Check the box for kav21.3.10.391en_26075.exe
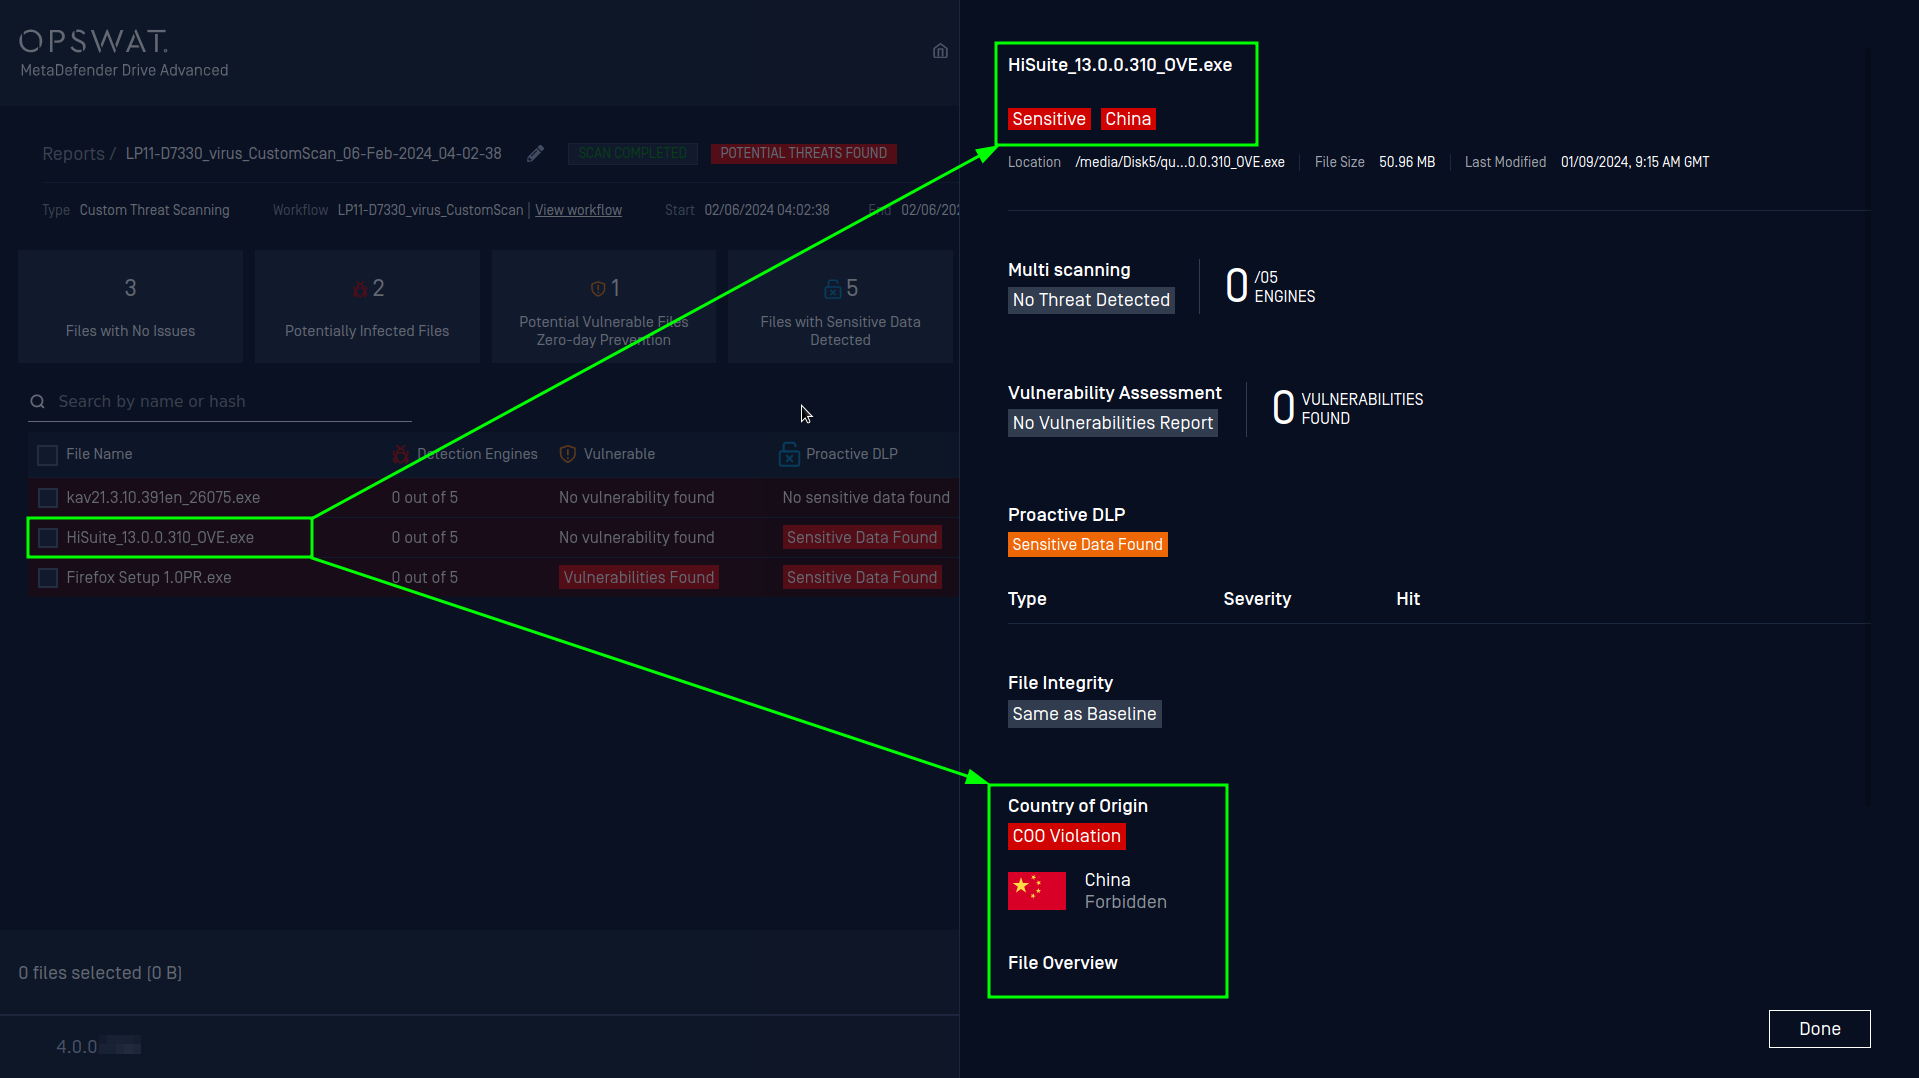 47,497
